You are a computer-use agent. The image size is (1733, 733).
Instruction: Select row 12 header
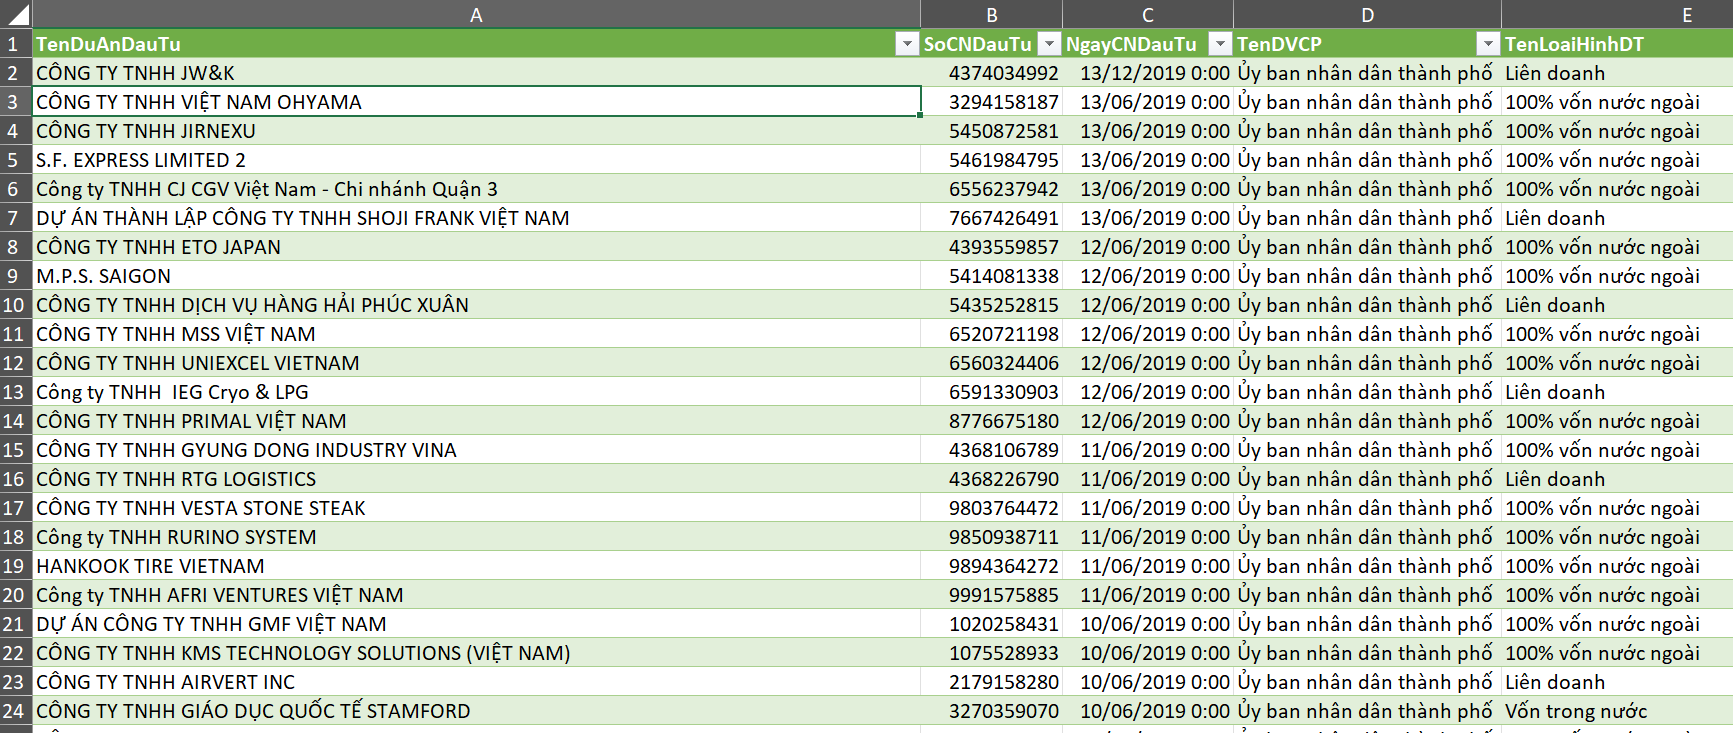pos(16,363)
